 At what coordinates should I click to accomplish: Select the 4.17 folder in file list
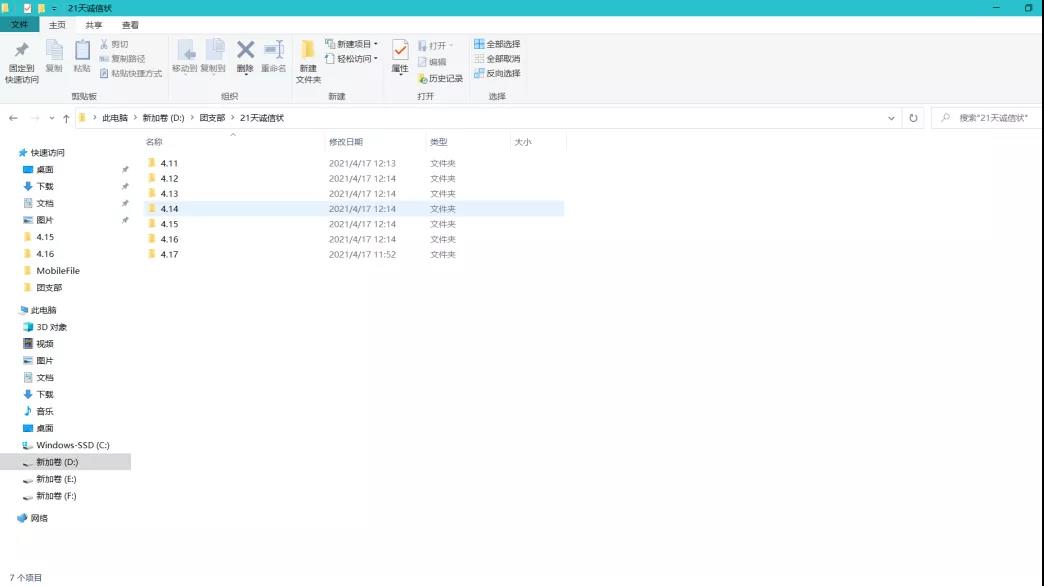[169, 255]
